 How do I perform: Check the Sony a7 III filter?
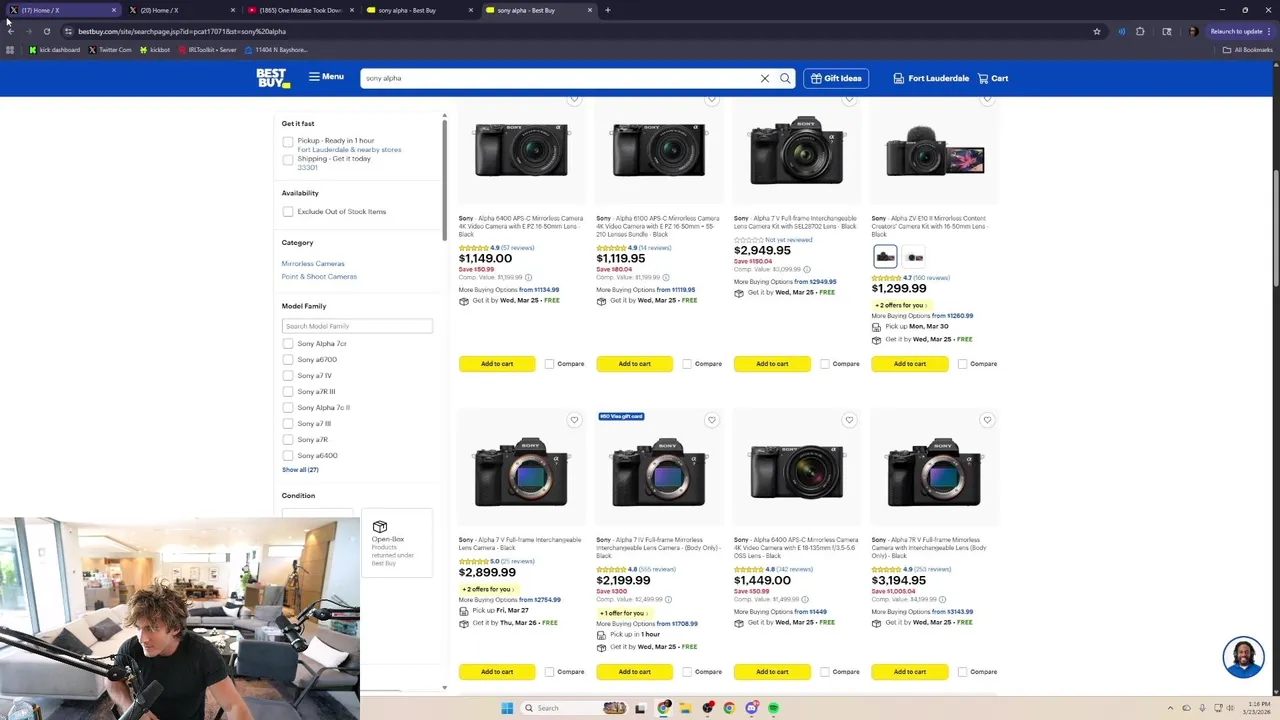(x=288, y=423)
